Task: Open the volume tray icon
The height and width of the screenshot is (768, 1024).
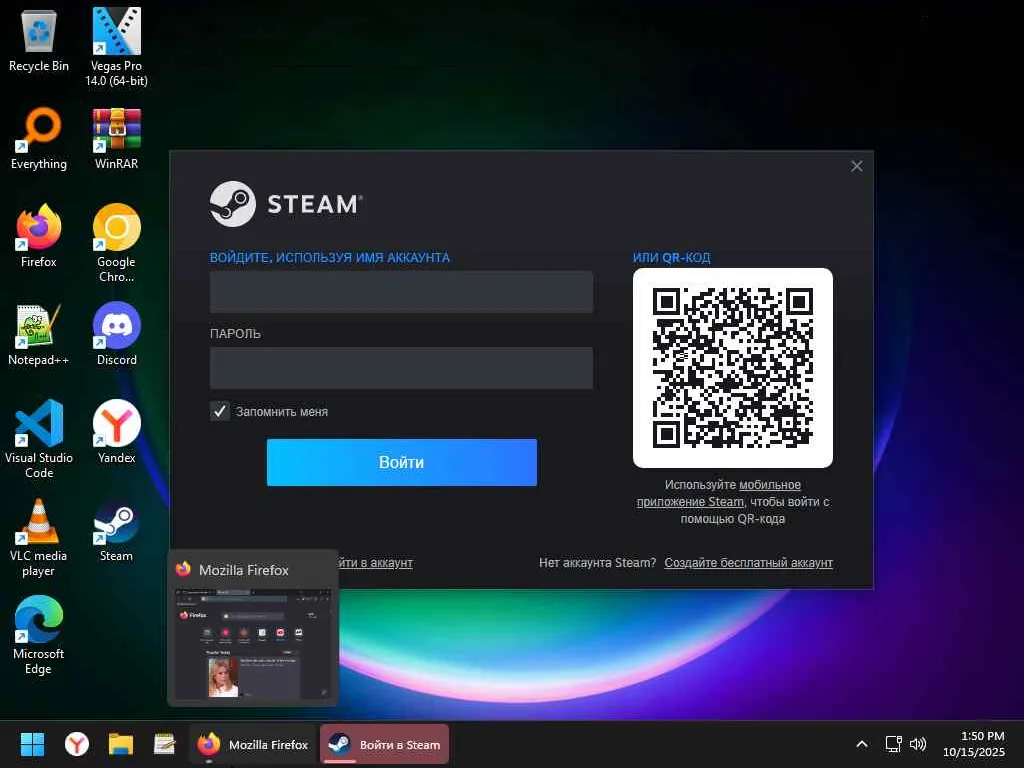Action: [x=918, y=744]
